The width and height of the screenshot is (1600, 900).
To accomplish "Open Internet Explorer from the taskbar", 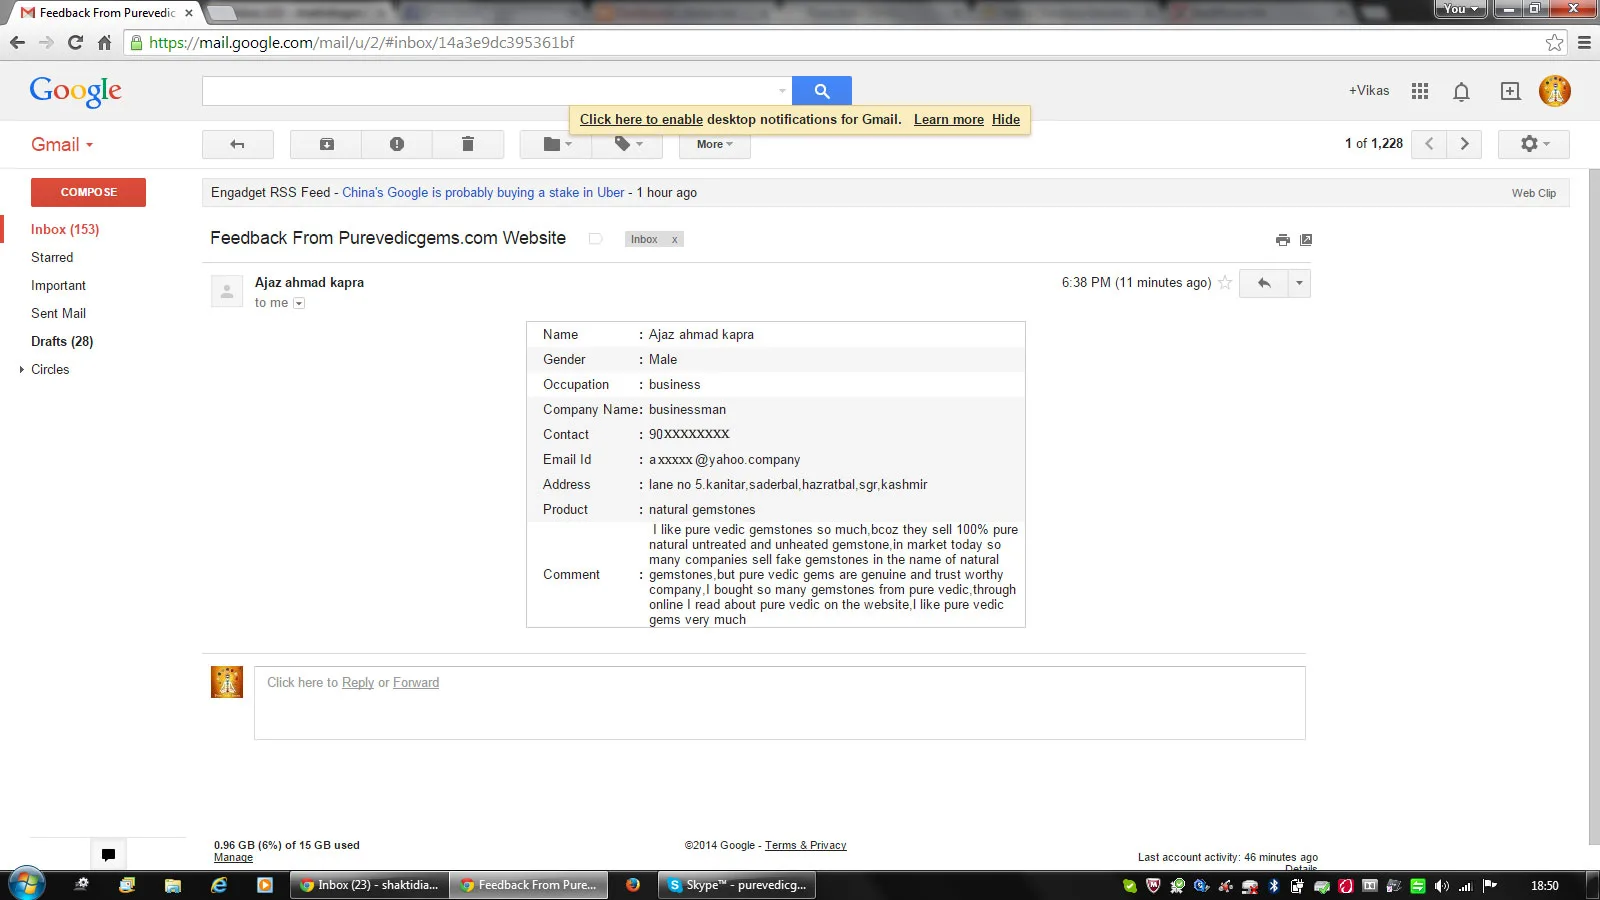I will coord(219,885).
